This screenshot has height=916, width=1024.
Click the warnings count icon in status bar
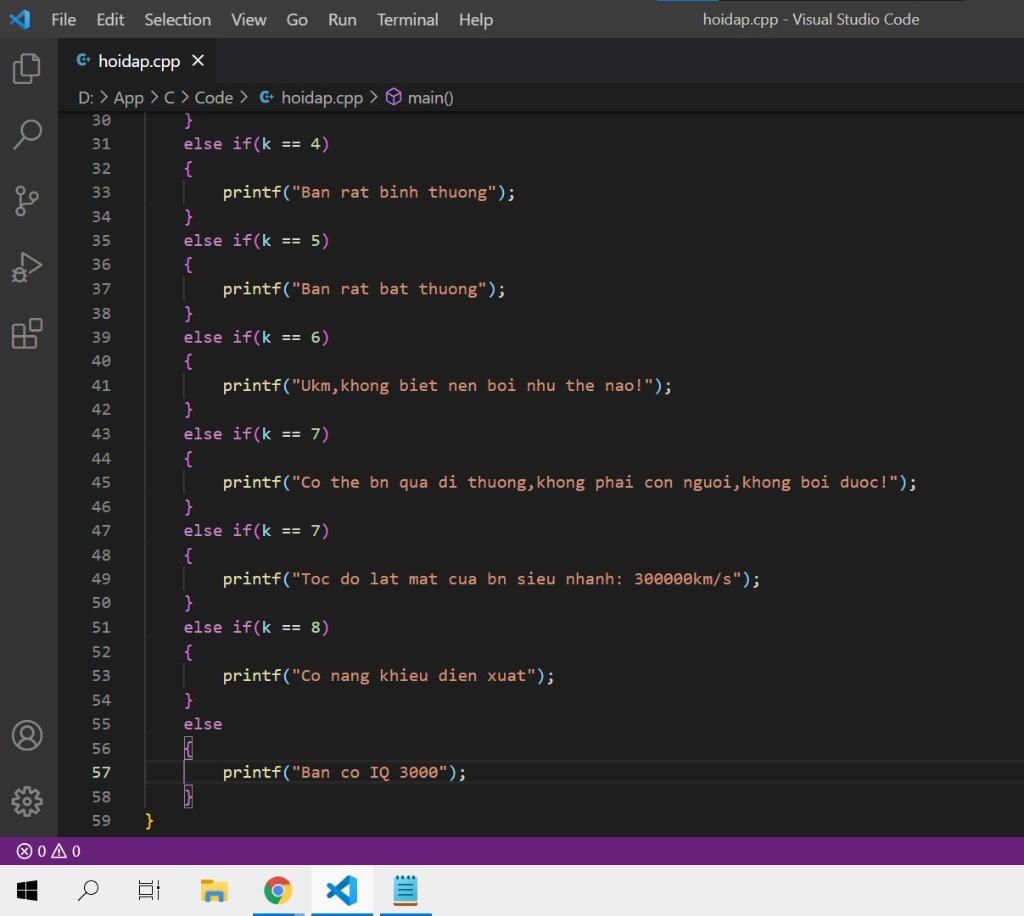point(59,851)
